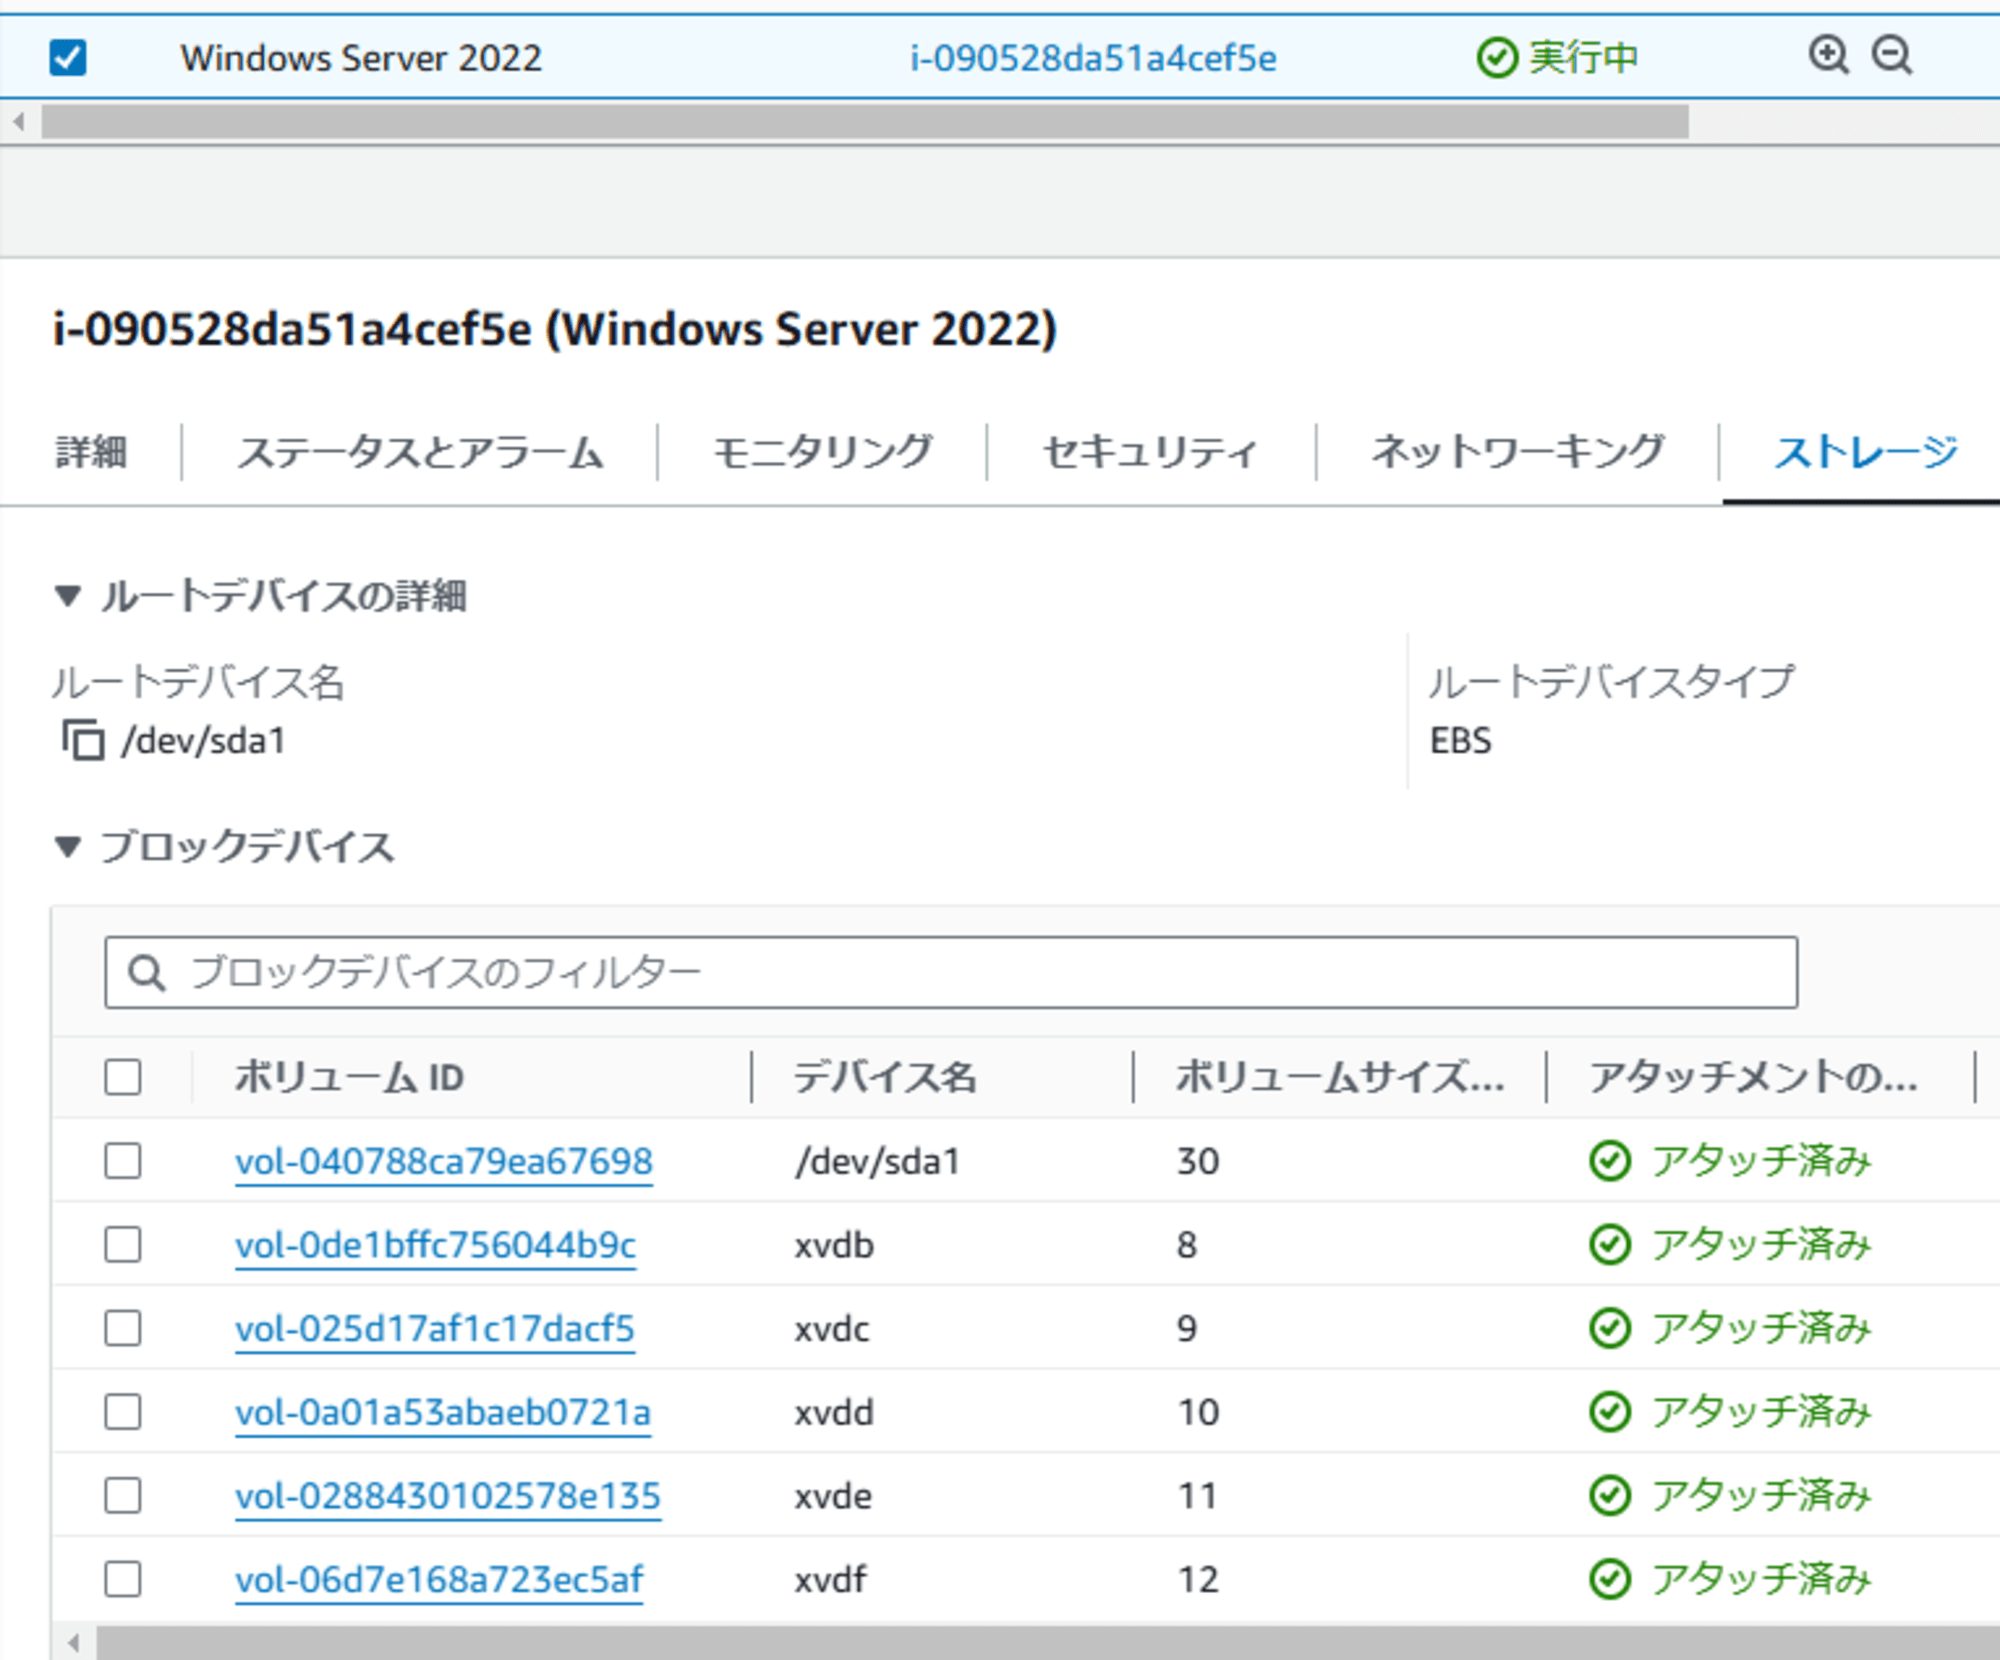Click the EBS root device type value
This screenshot has height=1660, width=2000.
(x=1460, y=740)
